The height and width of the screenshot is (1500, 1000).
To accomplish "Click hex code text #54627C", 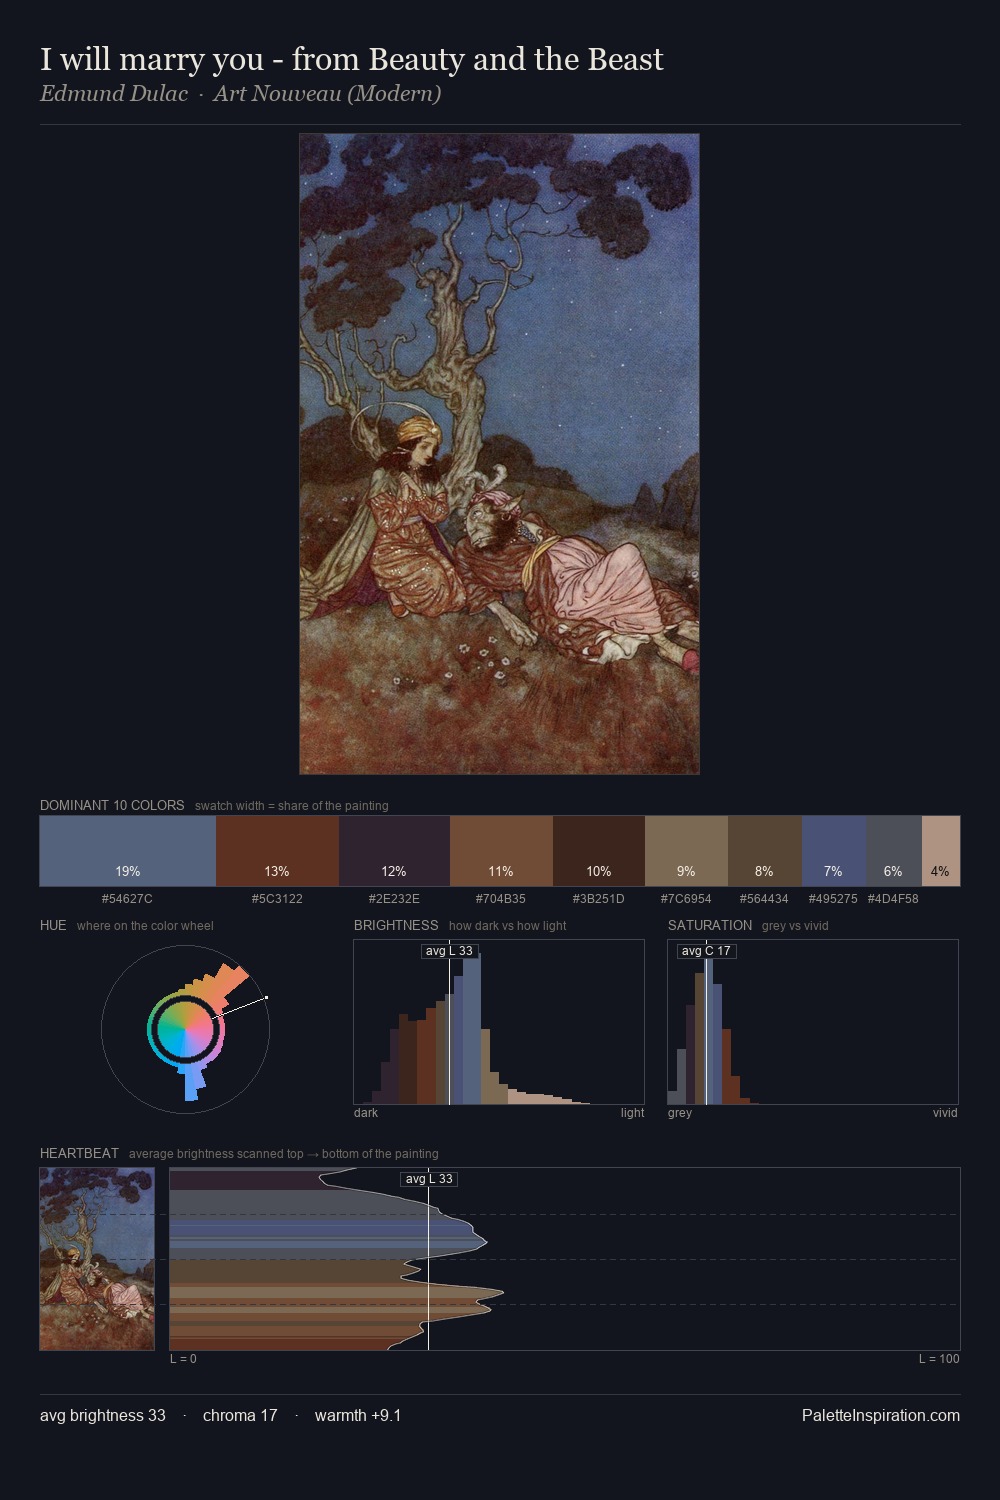I will coord(127,899).
